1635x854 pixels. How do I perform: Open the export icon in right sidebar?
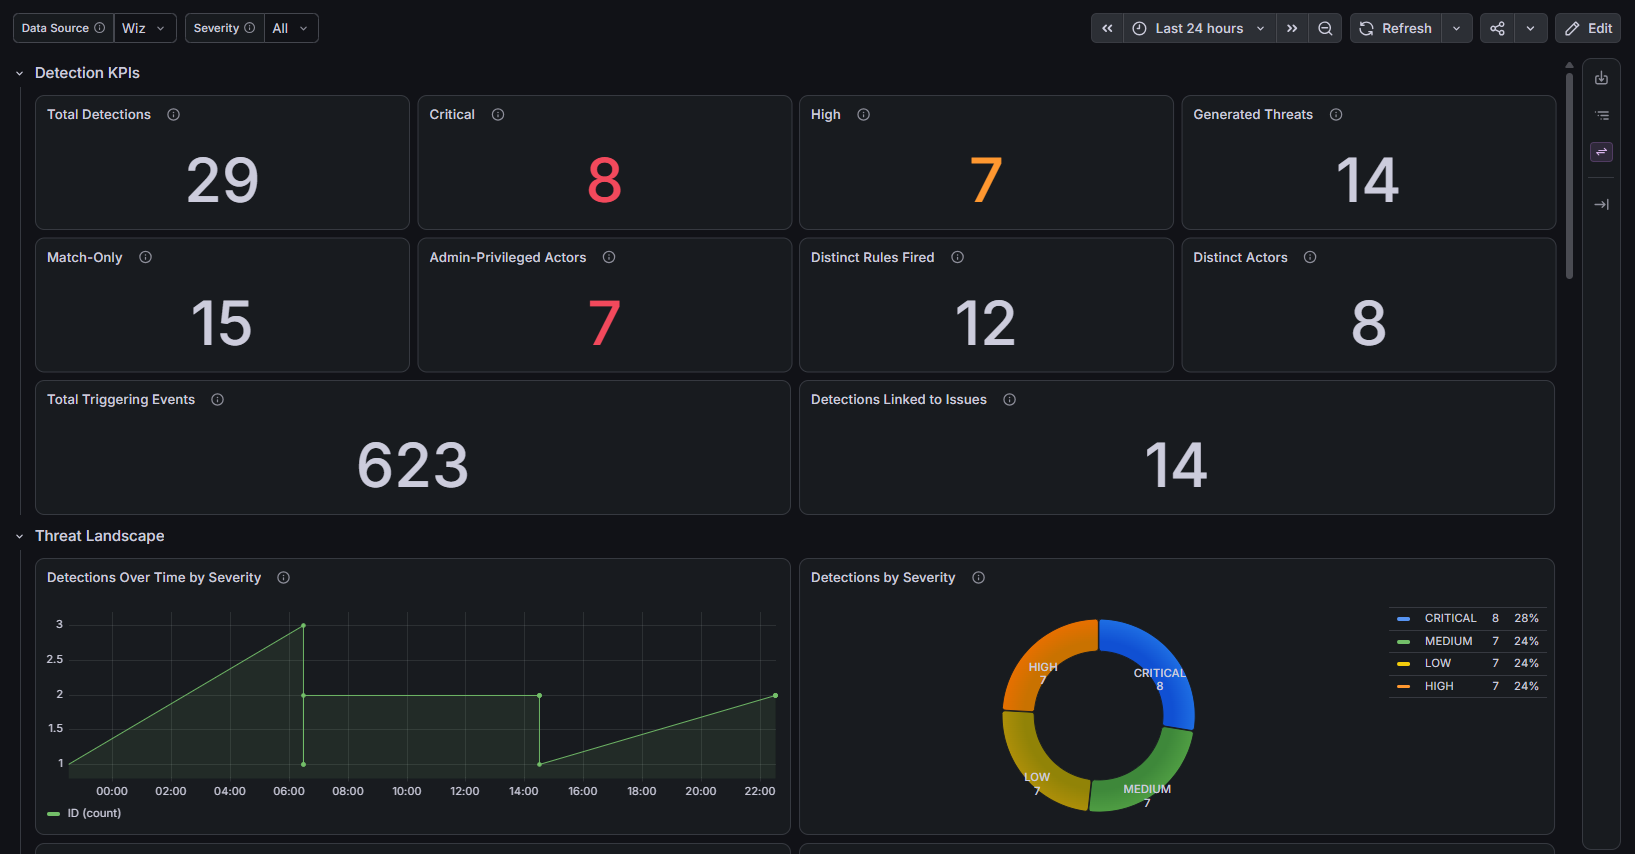pos(1602,78)
